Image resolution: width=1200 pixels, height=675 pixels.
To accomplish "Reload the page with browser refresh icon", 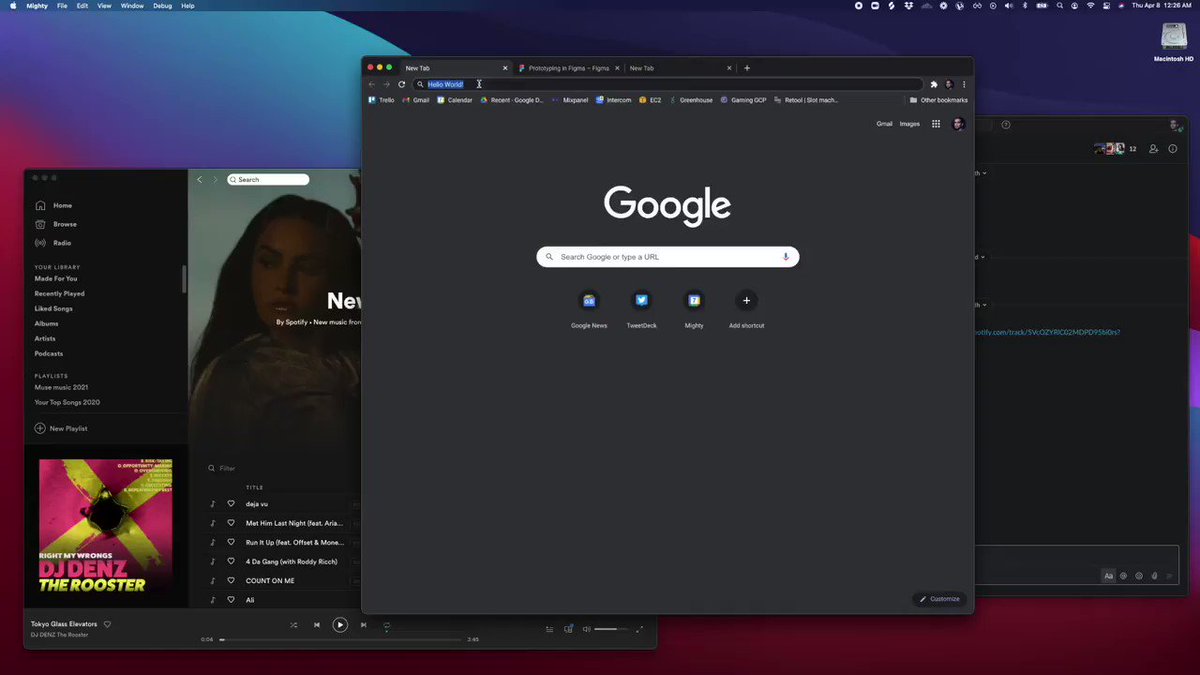I will pyautogui.click(x=402, y=84).
